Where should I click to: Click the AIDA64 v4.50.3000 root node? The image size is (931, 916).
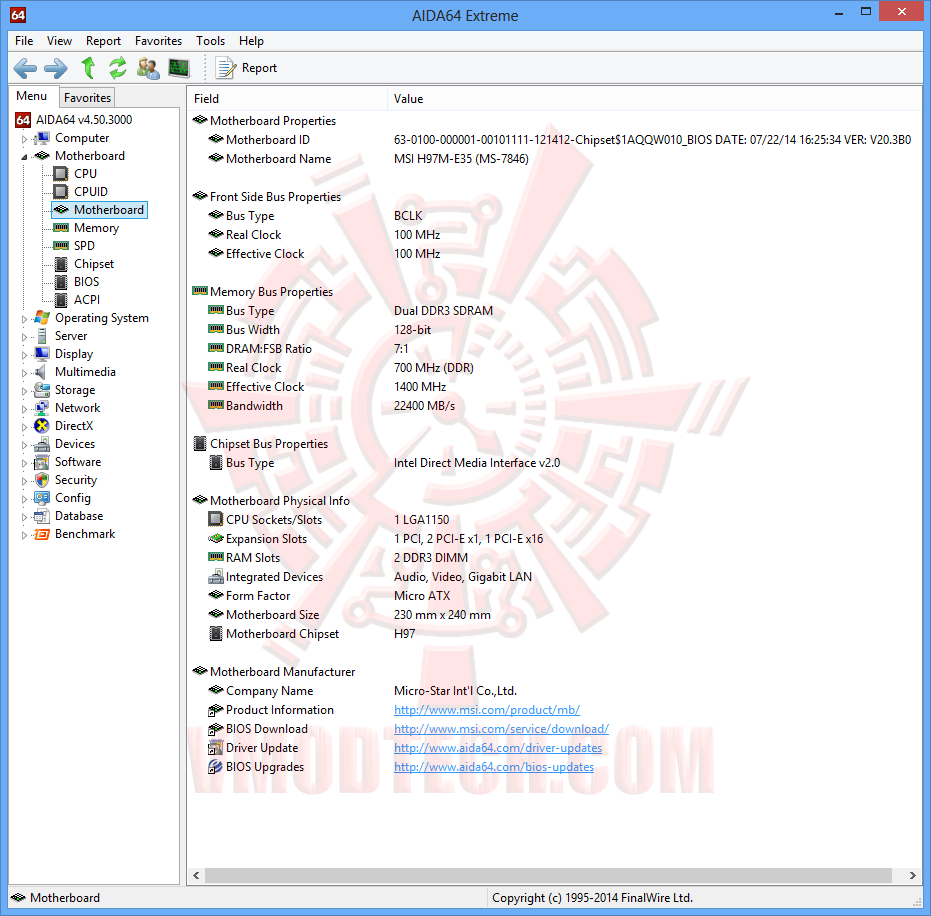point(84,120)
